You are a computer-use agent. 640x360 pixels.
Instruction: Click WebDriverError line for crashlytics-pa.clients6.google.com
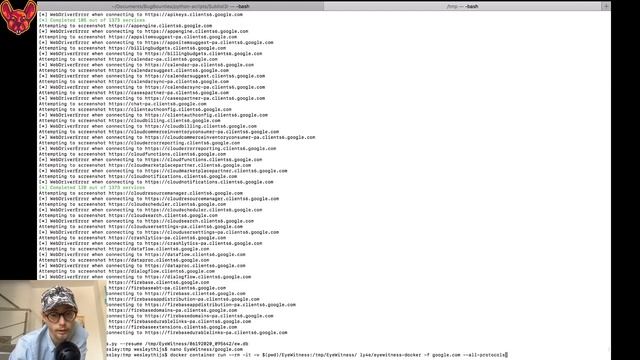pyautogui.click(x=151, y=243)
